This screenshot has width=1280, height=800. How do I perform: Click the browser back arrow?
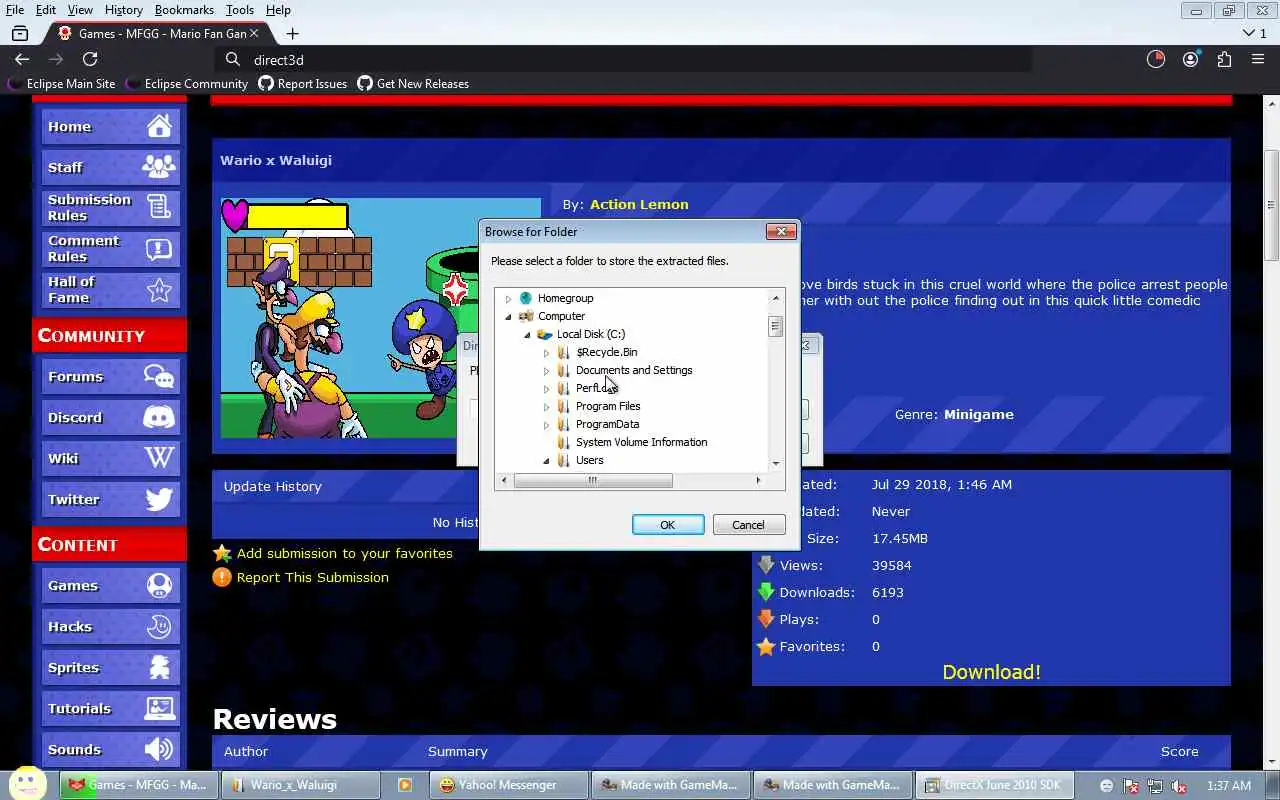point(22,59)
